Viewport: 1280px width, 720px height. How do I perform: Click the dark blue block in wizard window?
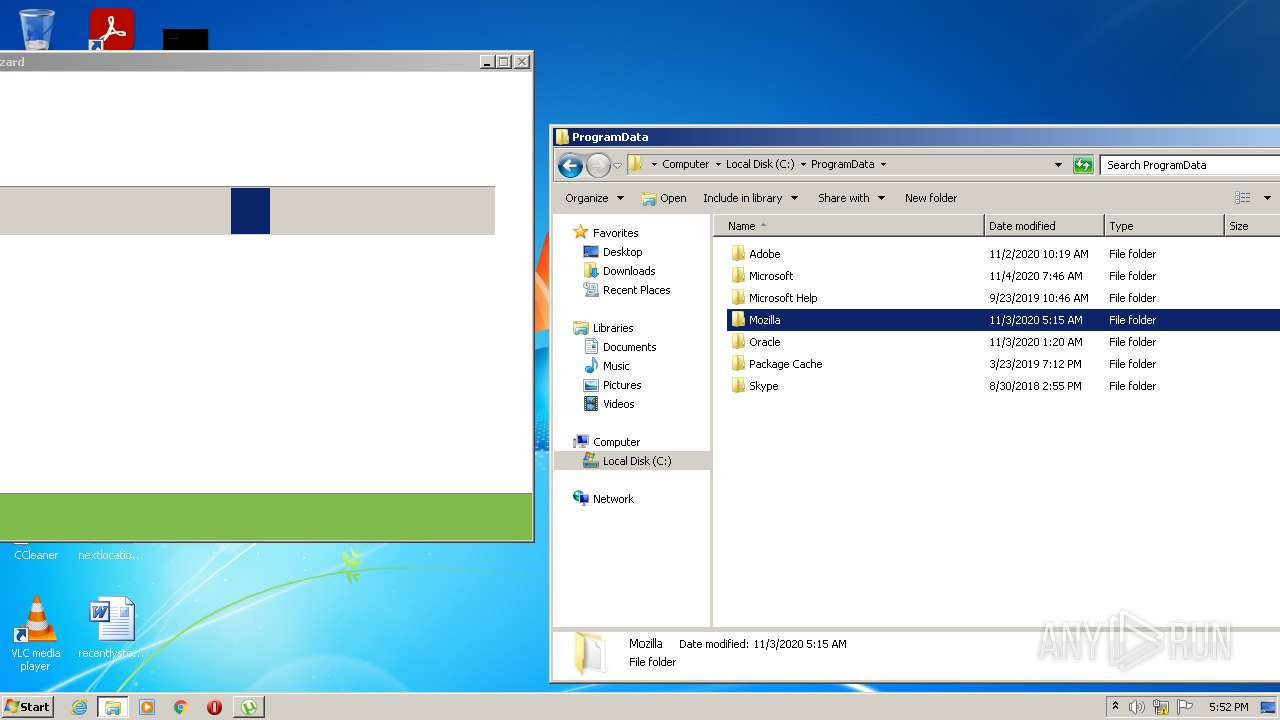(250, 211)
